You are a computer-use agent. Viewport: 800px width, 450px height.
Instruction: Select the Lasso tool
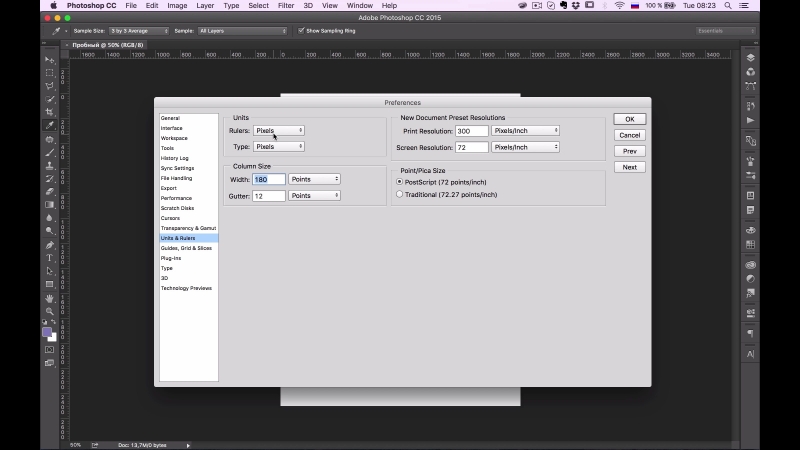coord(49,86)
